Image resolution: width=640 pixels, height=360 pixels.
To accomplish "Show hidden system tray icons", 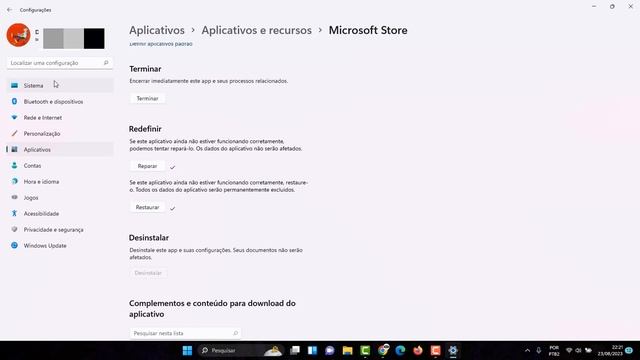I will coord(527,351).
